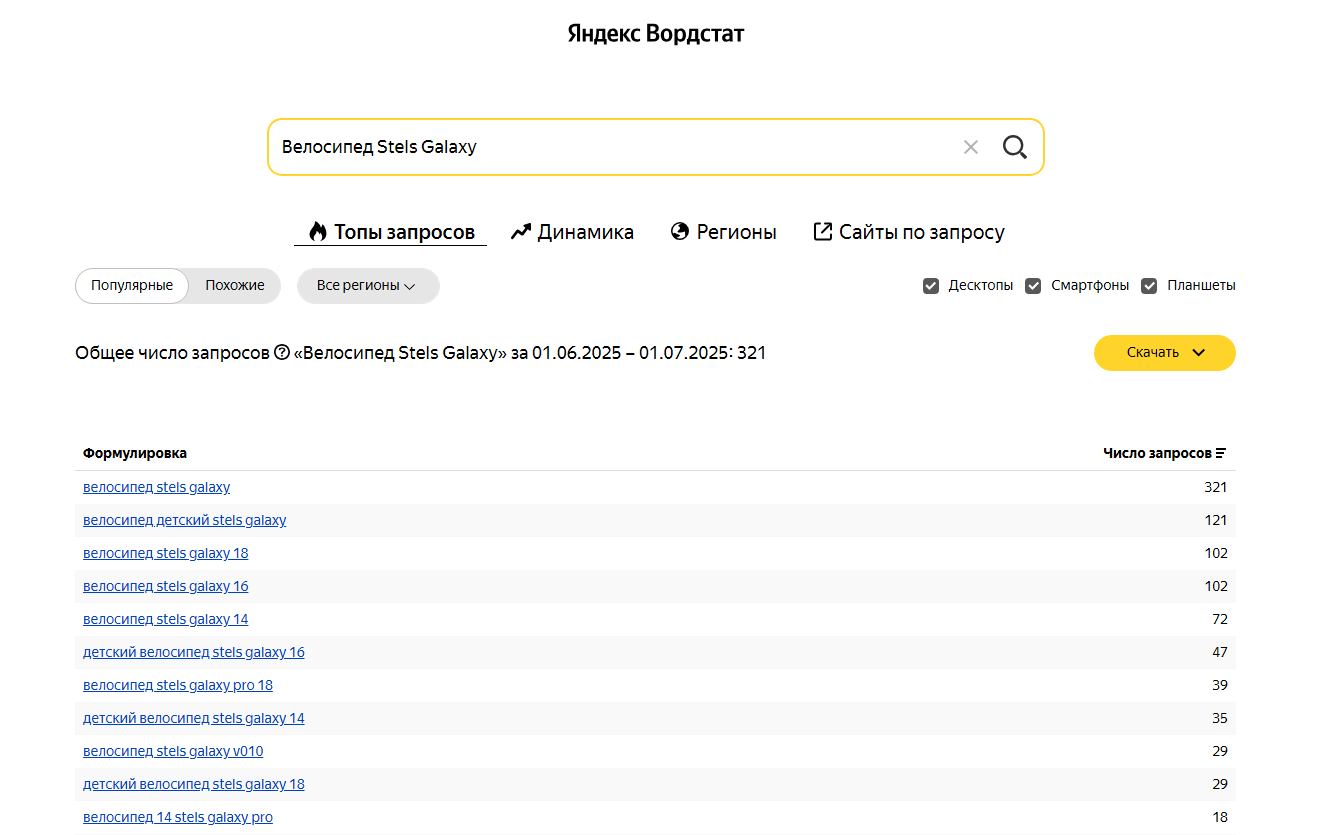Click the Формулировка column header
This screenshot has width=1328, height=835.
click(x=135, y=453)
